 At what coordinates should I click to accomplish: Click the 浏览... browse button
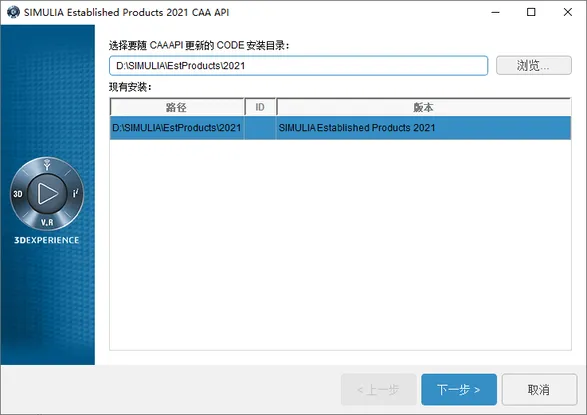(x=533, y=65)
